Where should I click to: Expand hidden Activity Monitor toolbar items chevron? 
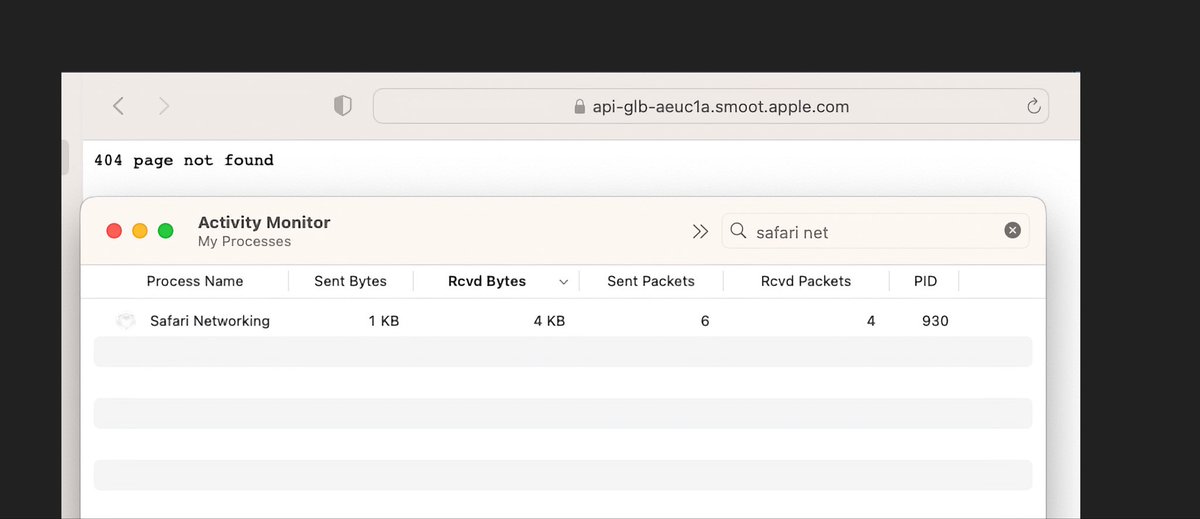coord(700,231)
